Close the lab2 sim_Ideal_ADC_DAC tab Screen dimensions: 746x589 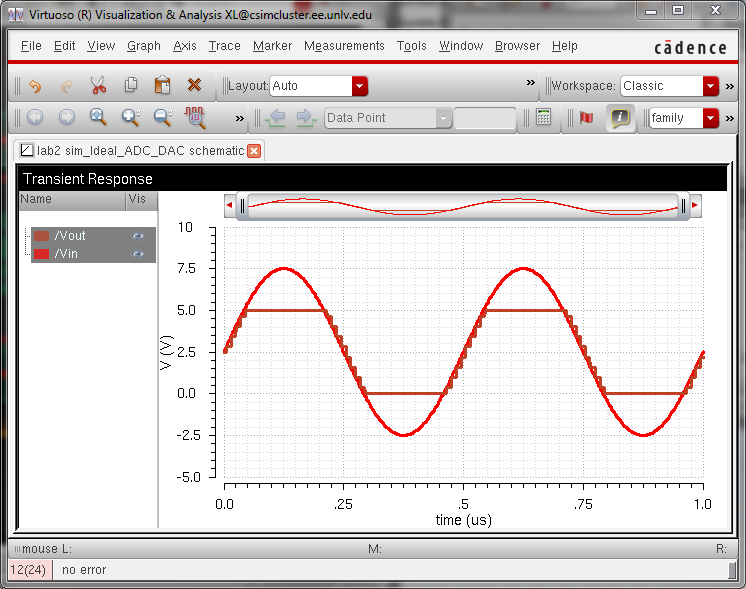254,151
